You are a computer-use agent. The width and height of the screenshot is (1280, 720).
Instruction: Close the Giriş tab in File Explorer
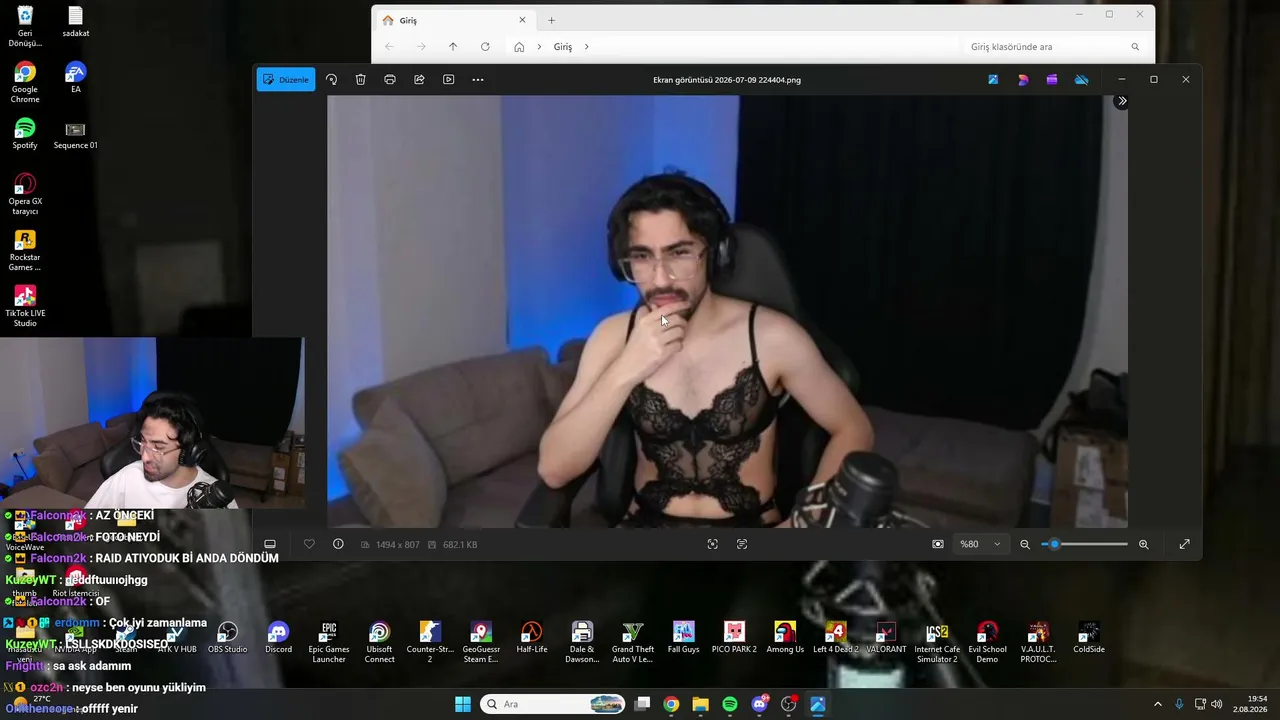click(x=522, y=20)
